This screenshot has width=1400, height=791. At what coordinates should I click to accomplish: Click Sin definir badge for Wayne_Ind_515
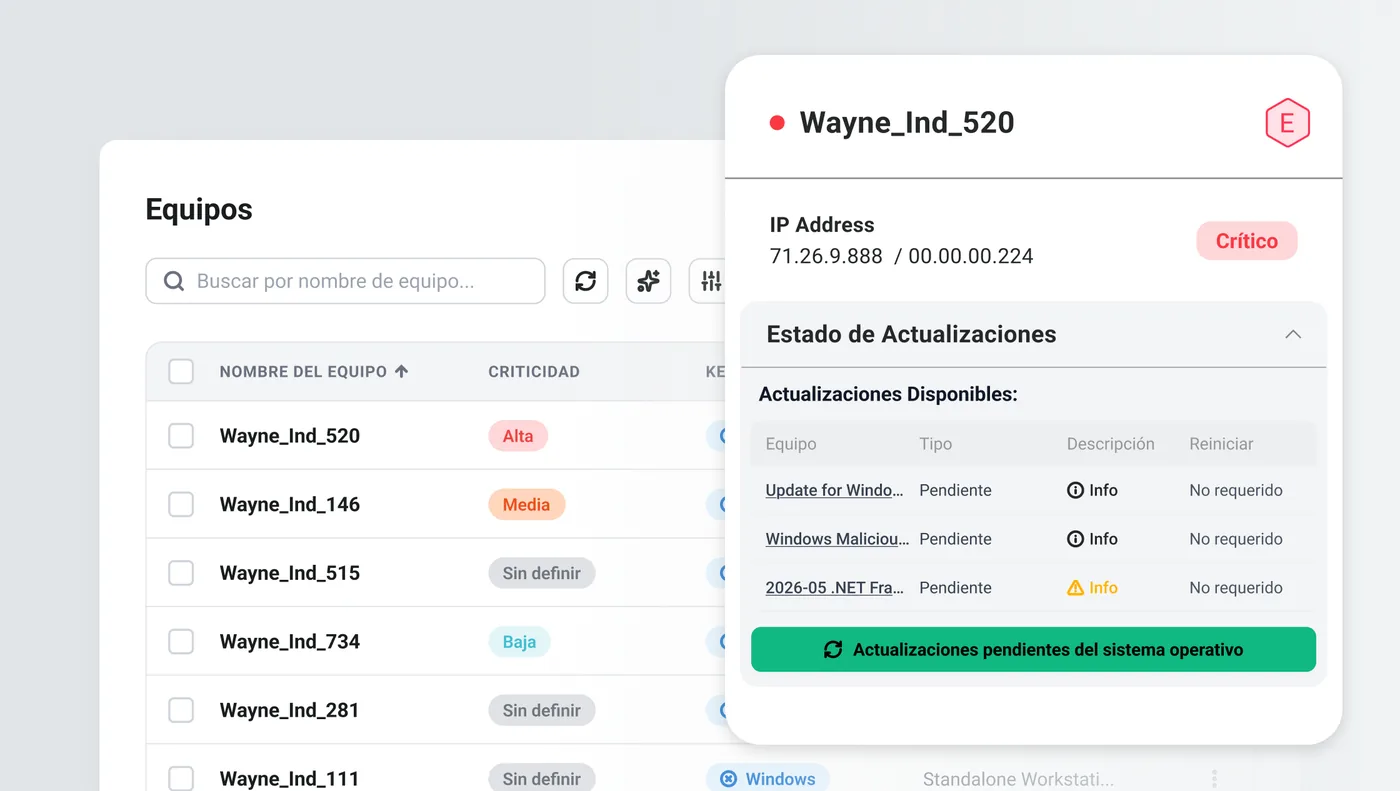[x=541, y=573]
